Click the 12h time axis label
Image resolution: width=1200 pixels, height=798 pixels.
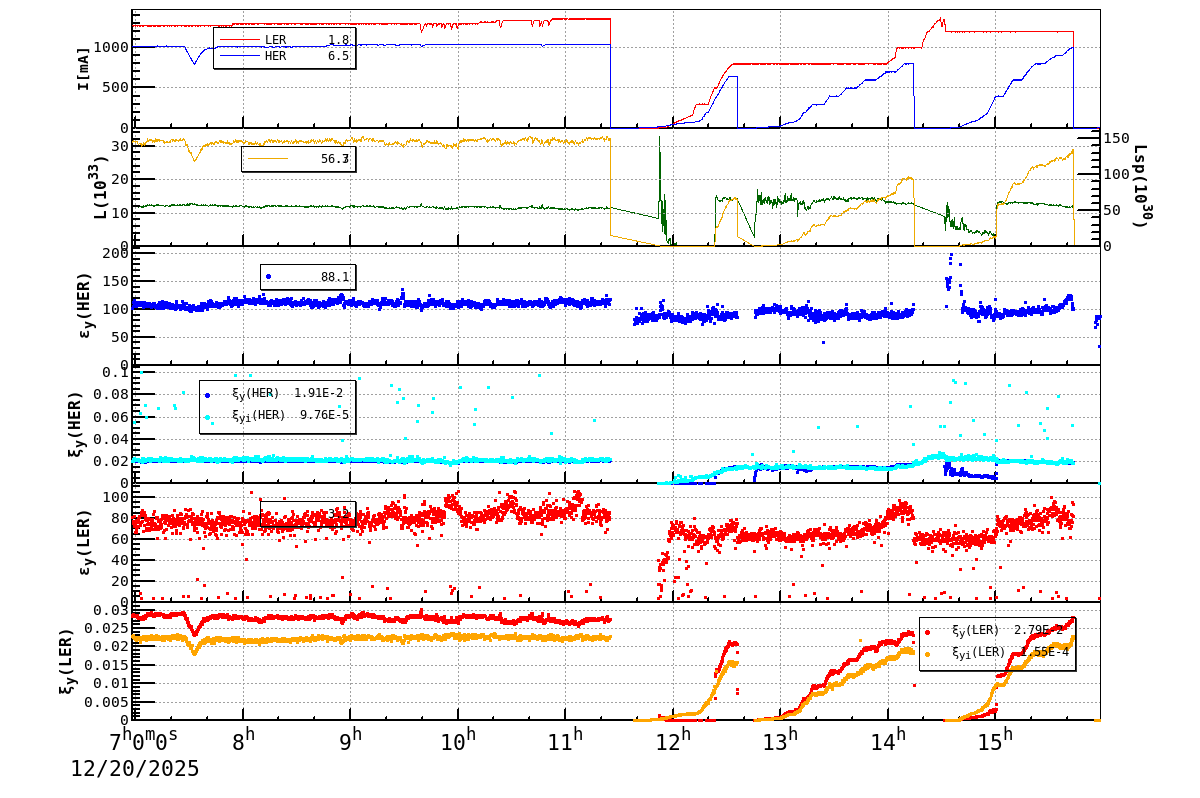[x=672, y=742]
